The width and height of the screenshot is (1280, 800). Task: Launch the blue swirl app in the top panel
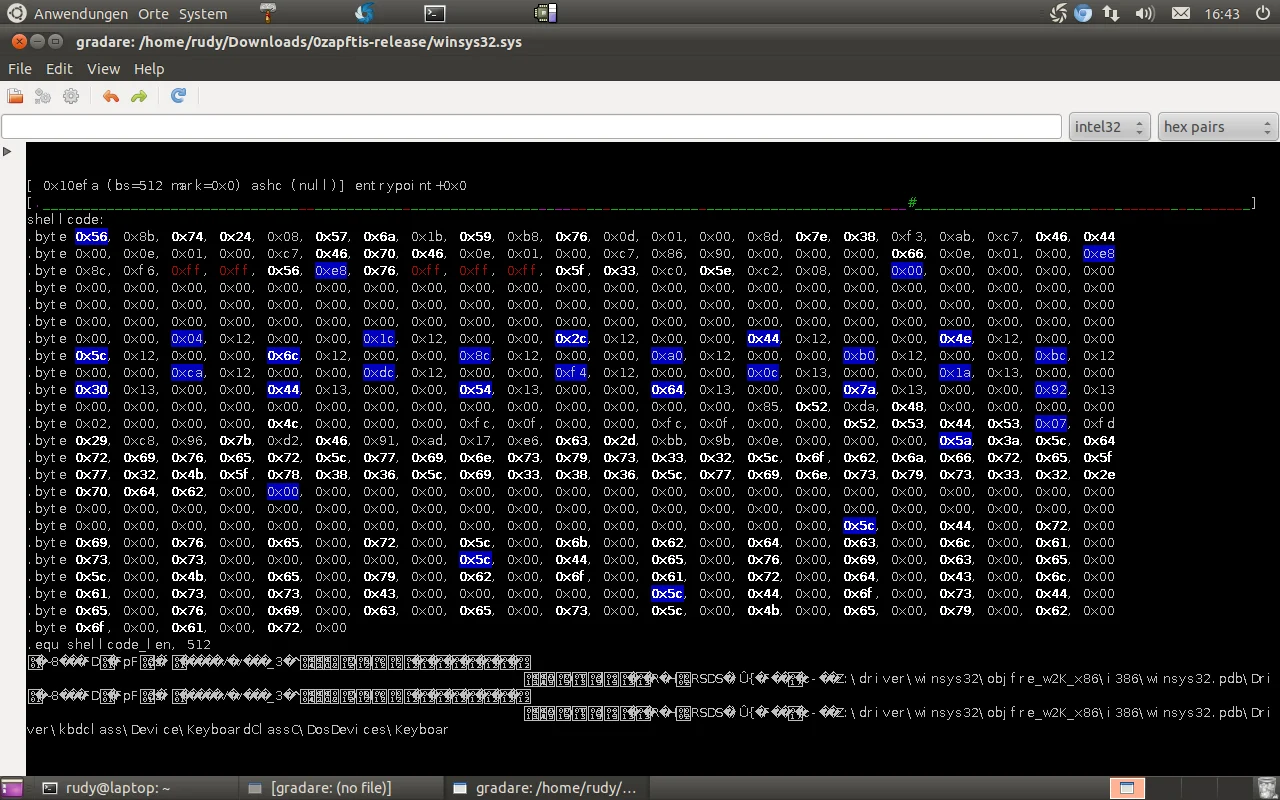point(364,13)
